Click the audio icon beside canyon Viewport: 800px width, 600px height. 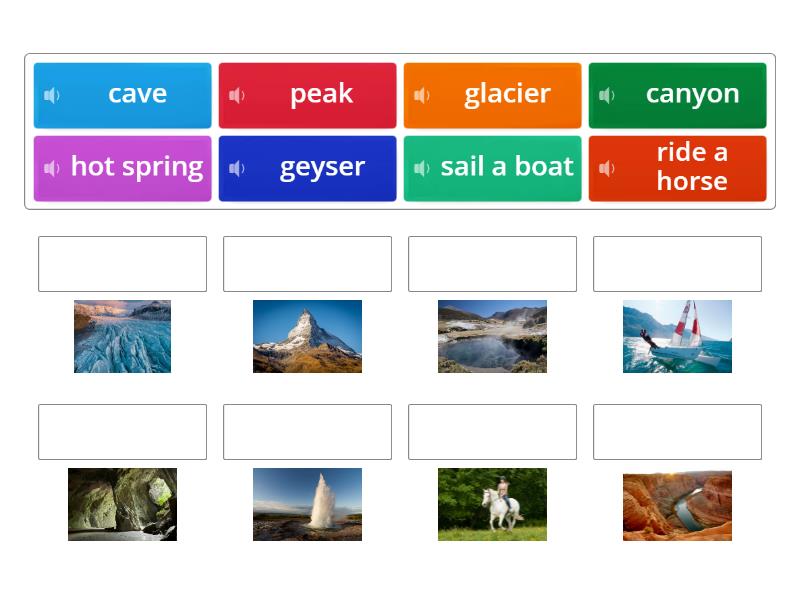[606, 95]
